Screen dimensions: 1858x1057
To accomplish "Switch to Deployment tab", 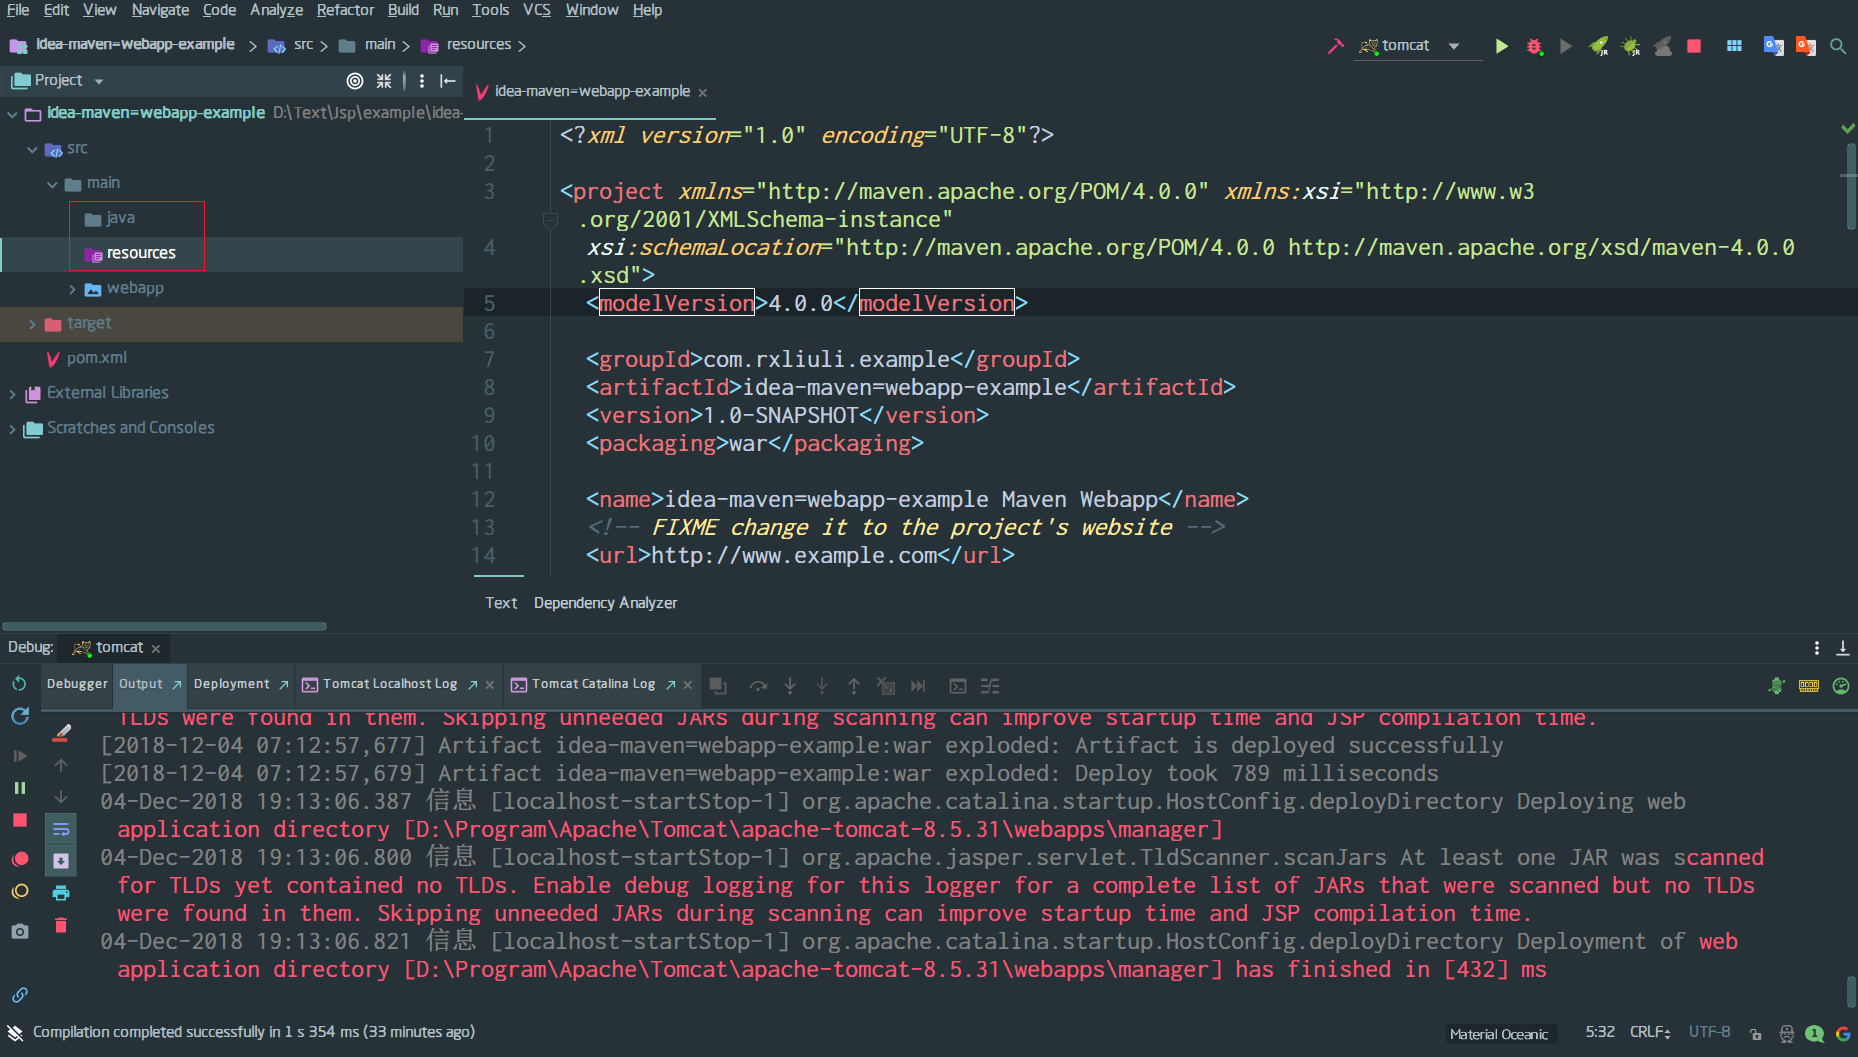I will click(231, 684).
